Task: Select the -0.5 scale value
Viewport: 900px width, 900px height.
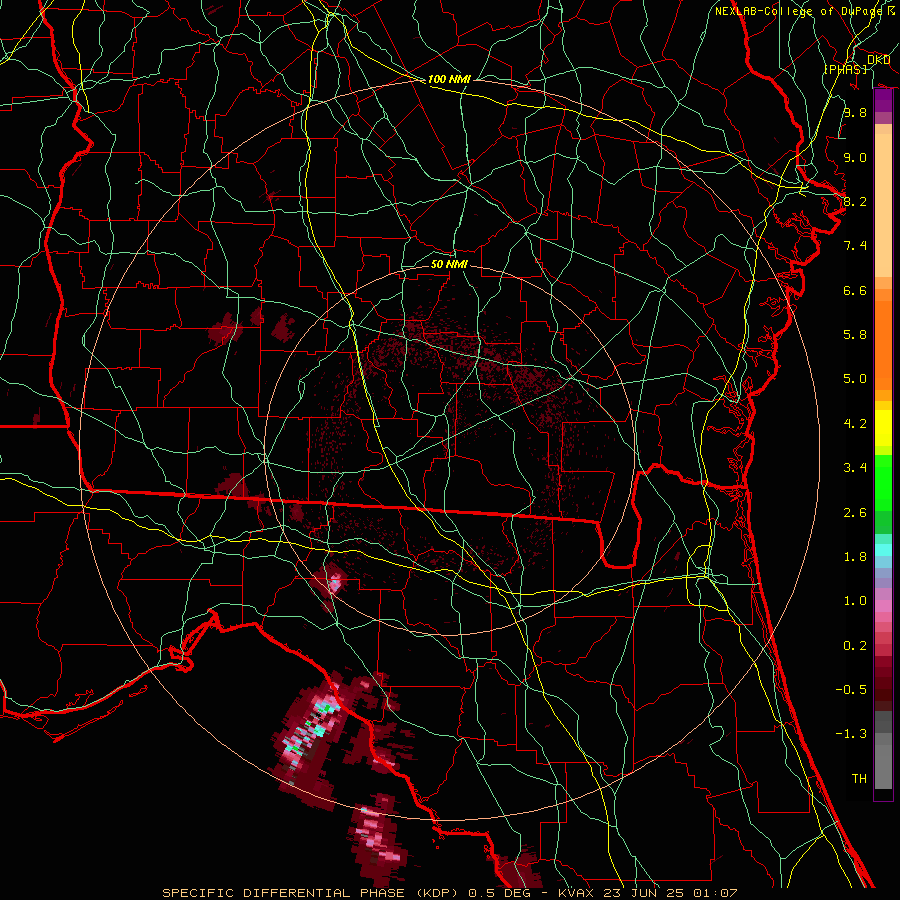Action: pos(851,690)
